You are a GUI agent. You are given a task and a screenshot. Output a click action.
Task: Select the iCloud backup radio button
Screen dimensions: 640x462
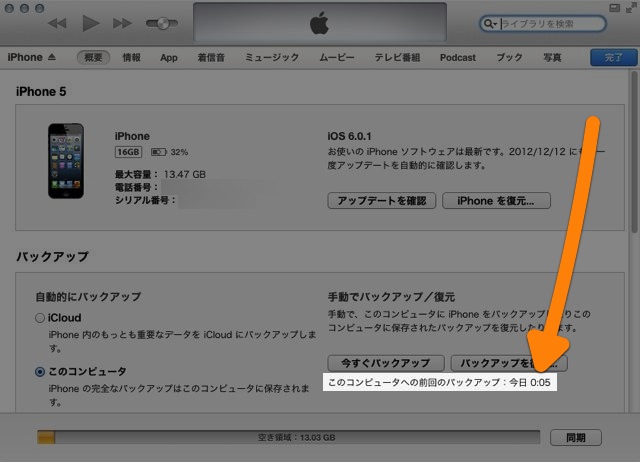pyautogui.click(x=40, y=318)
